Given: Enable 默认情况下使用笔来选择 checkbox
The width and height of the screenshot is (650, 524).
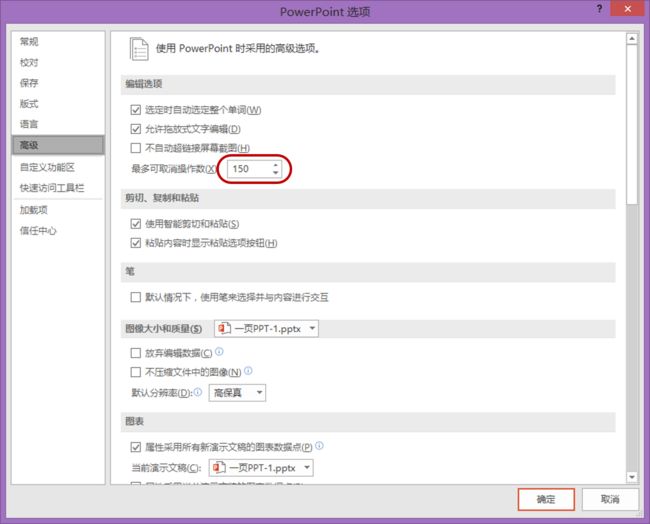Looking at the screenshot, I should point(136,297).
